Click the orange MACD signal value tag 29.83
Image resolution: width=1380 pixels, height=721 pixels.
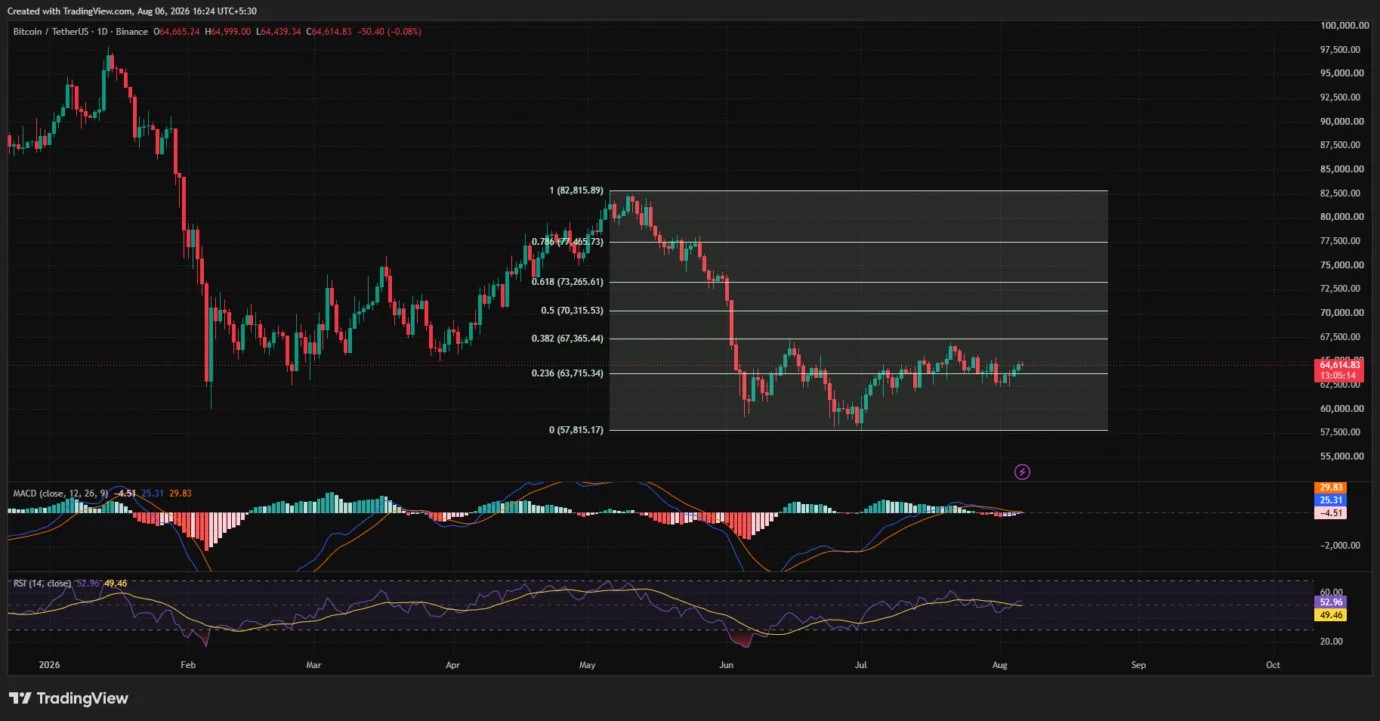click(1331, 488)
